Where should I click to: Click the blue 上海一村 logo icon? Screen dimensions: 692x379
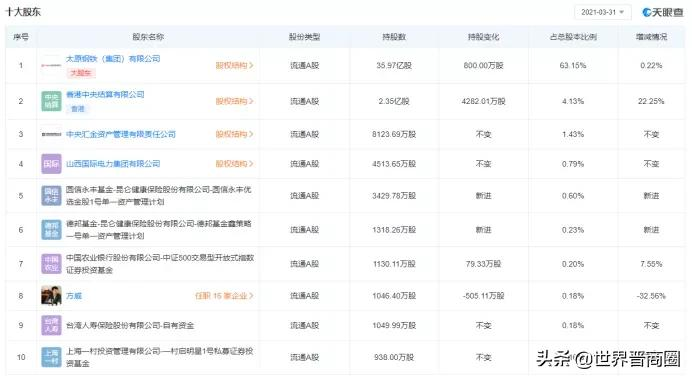coord(51,357)
